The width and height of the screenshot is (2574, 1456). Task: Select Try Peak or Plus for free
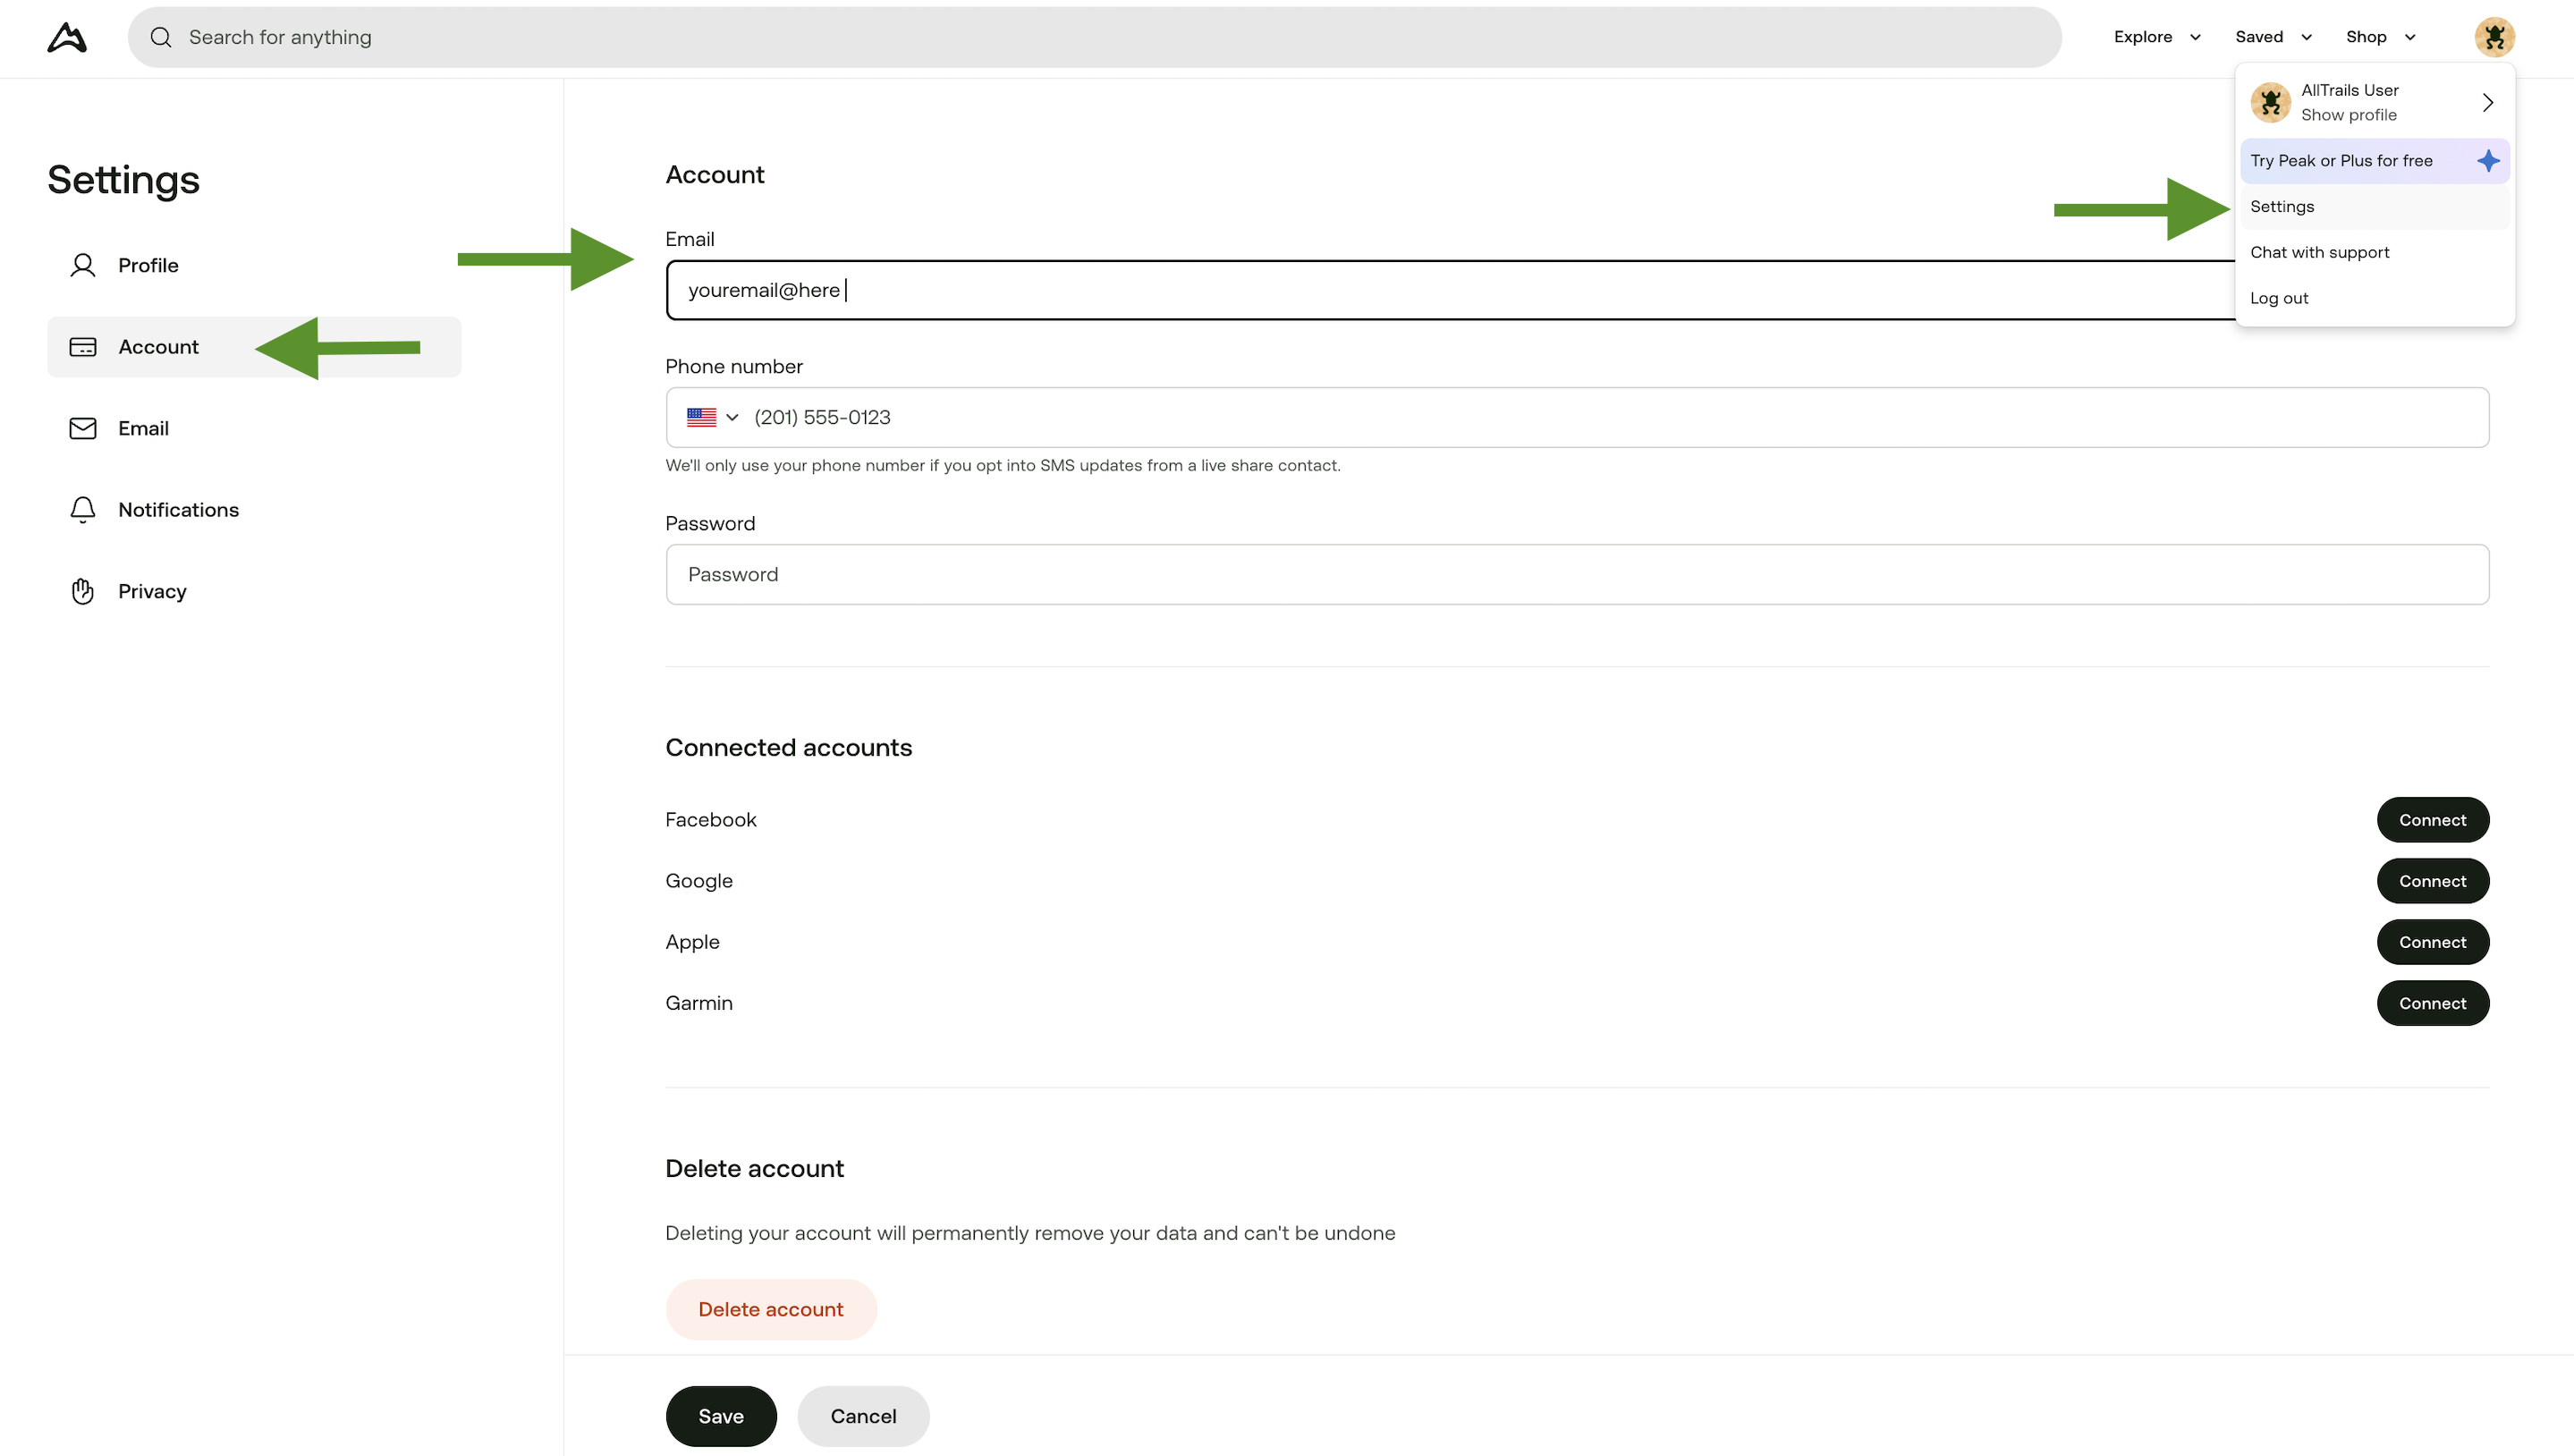[2374, 161]
